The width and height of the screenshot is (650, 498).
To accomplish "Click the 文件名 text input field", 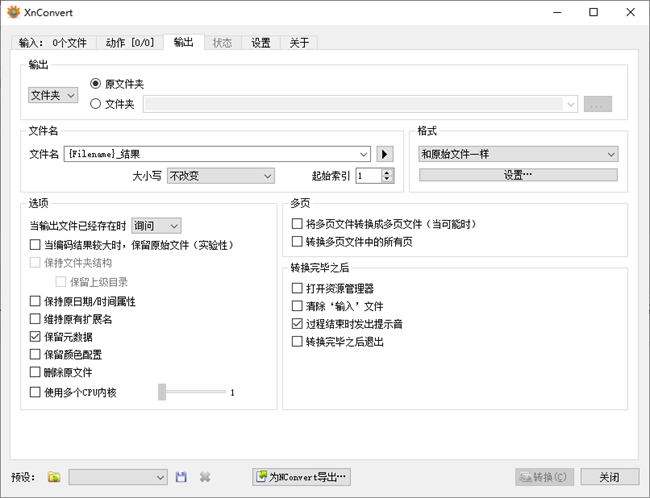I will (x=216, y=154).
